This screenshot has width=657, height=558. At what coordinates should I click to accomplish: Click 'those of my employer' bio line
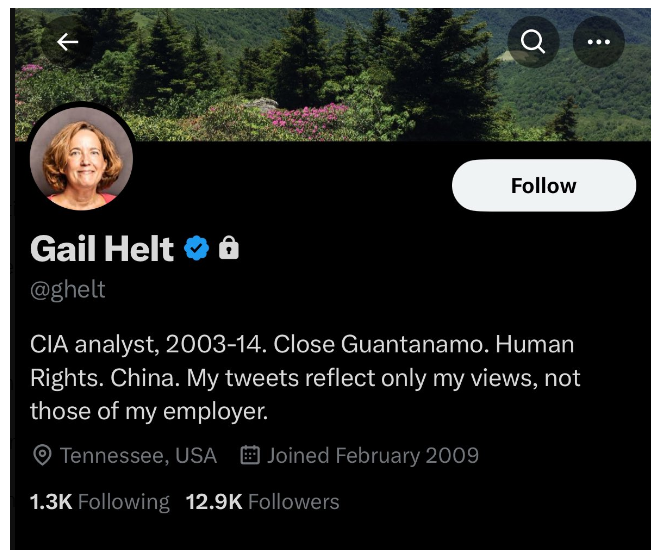tap(149, 411)
